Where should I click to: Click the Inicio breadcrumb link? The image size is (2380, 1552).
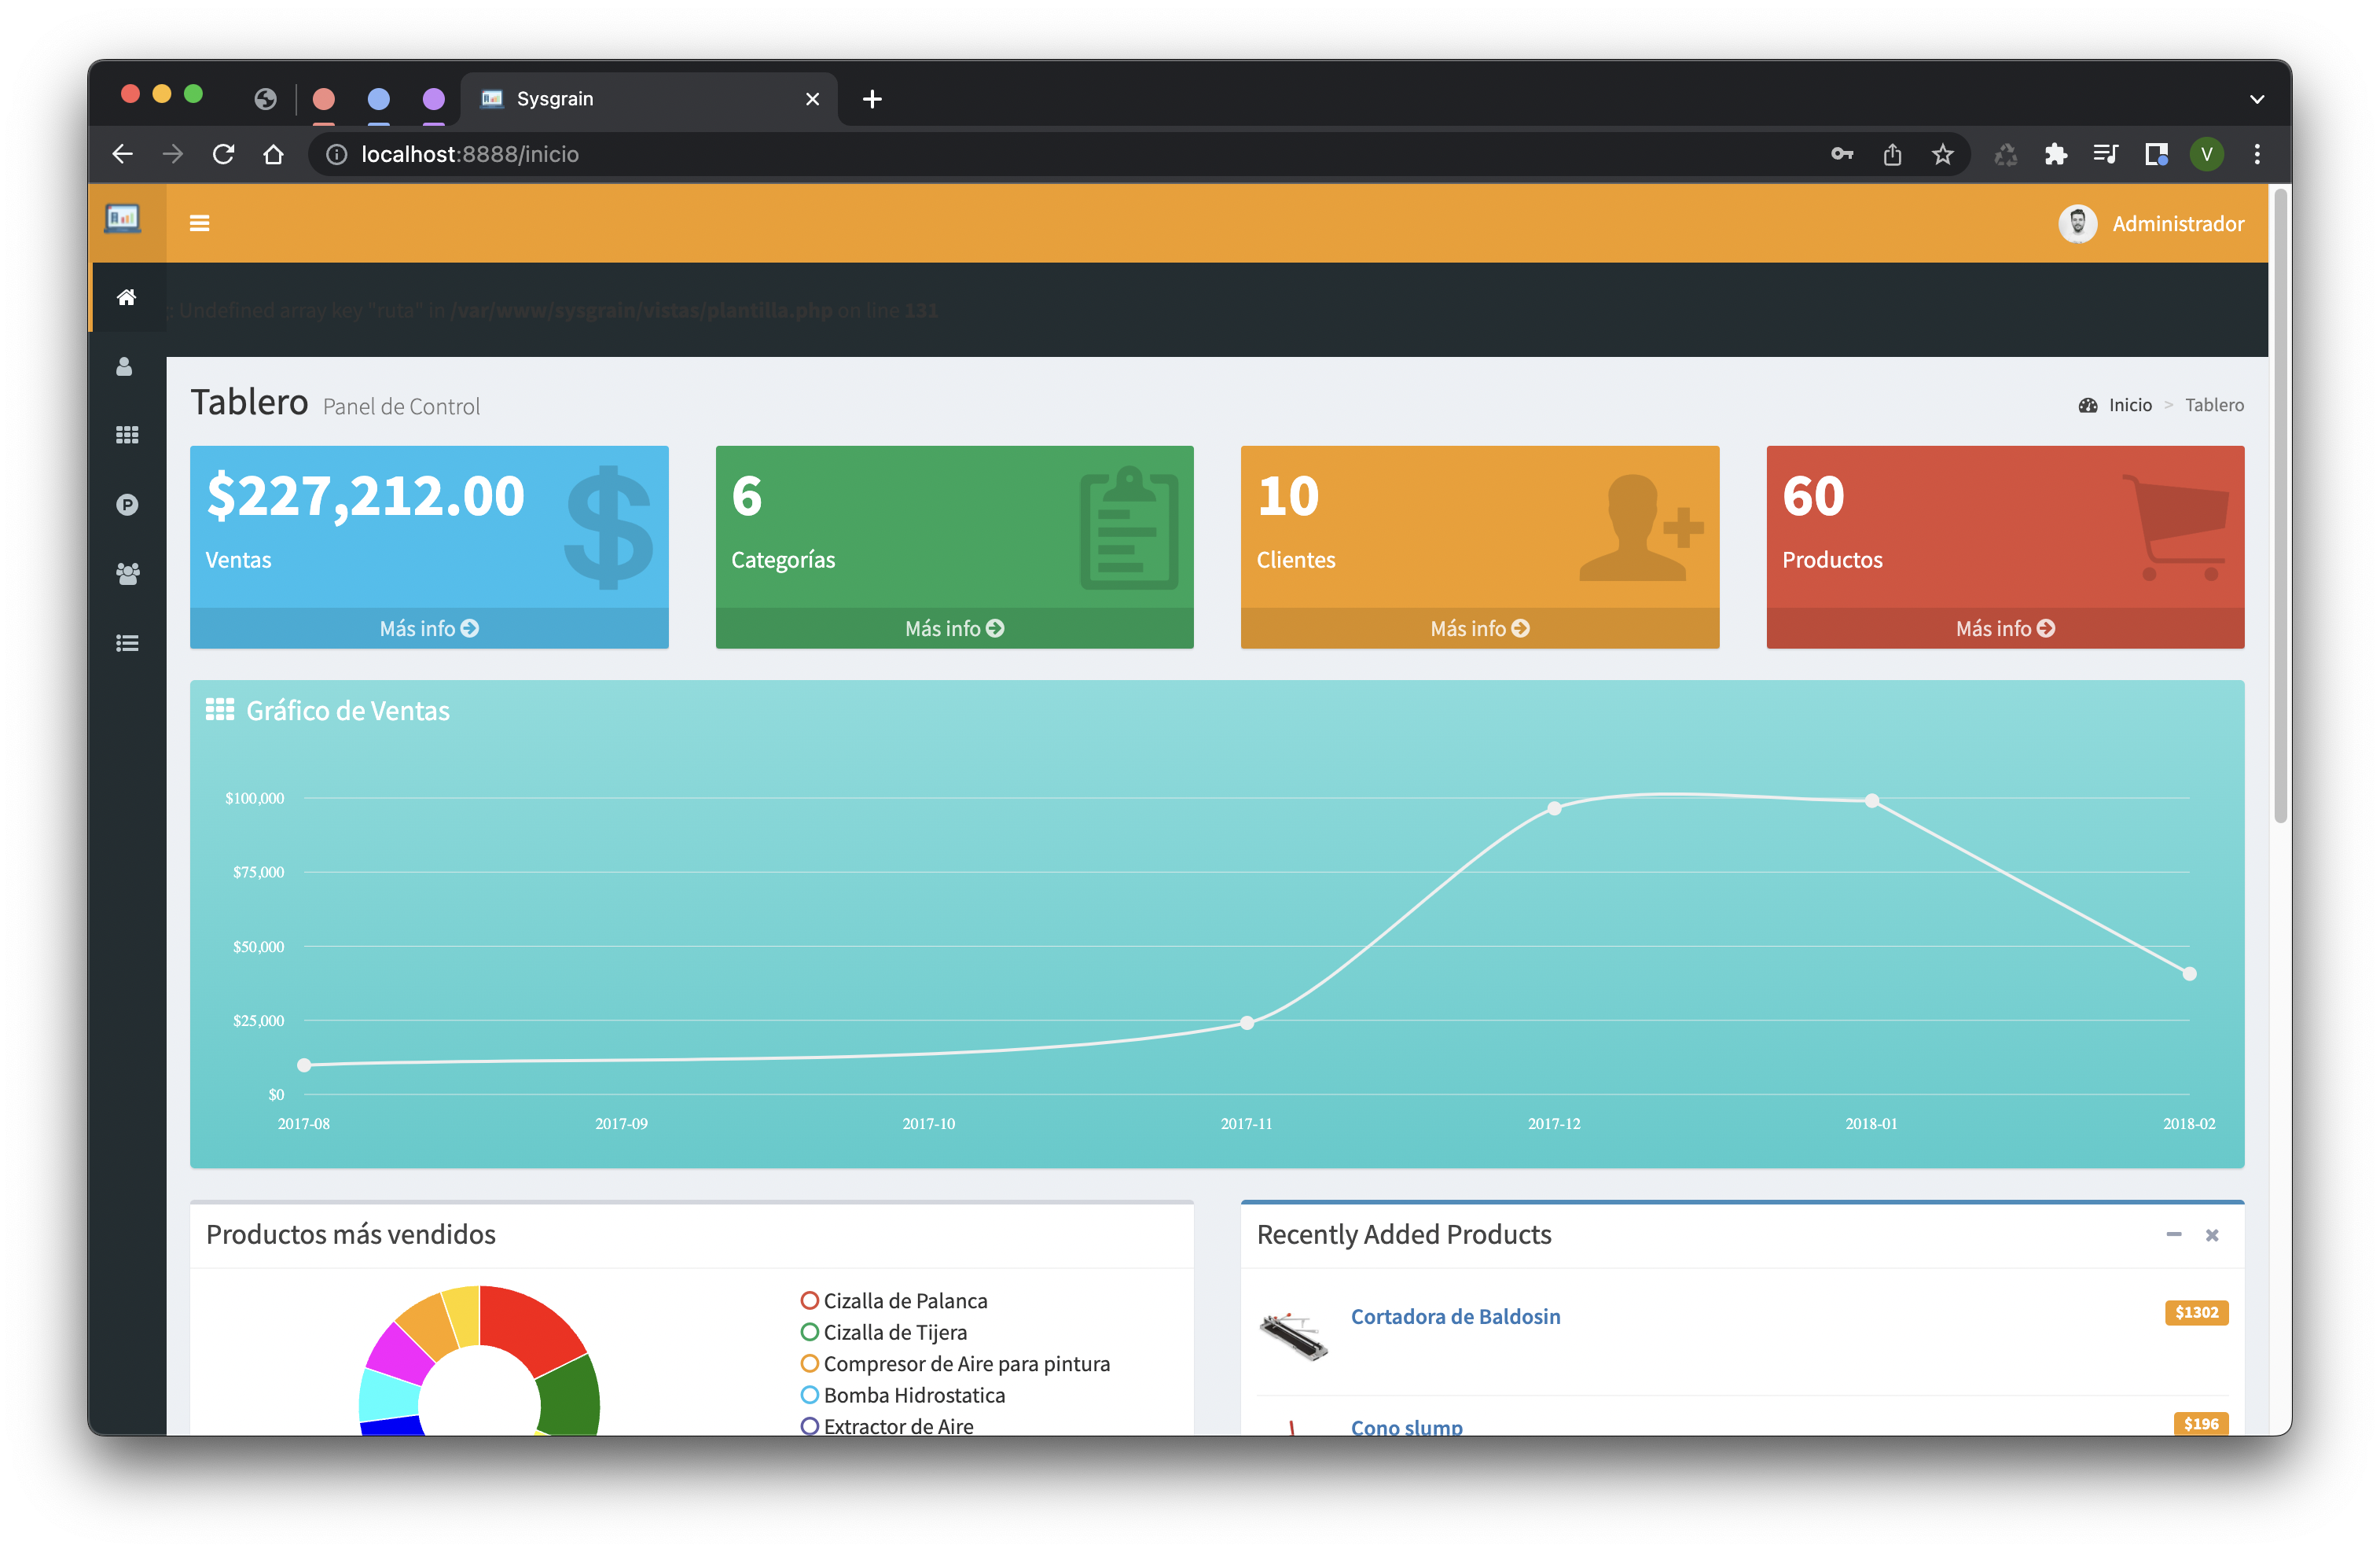click(2129, 405)
